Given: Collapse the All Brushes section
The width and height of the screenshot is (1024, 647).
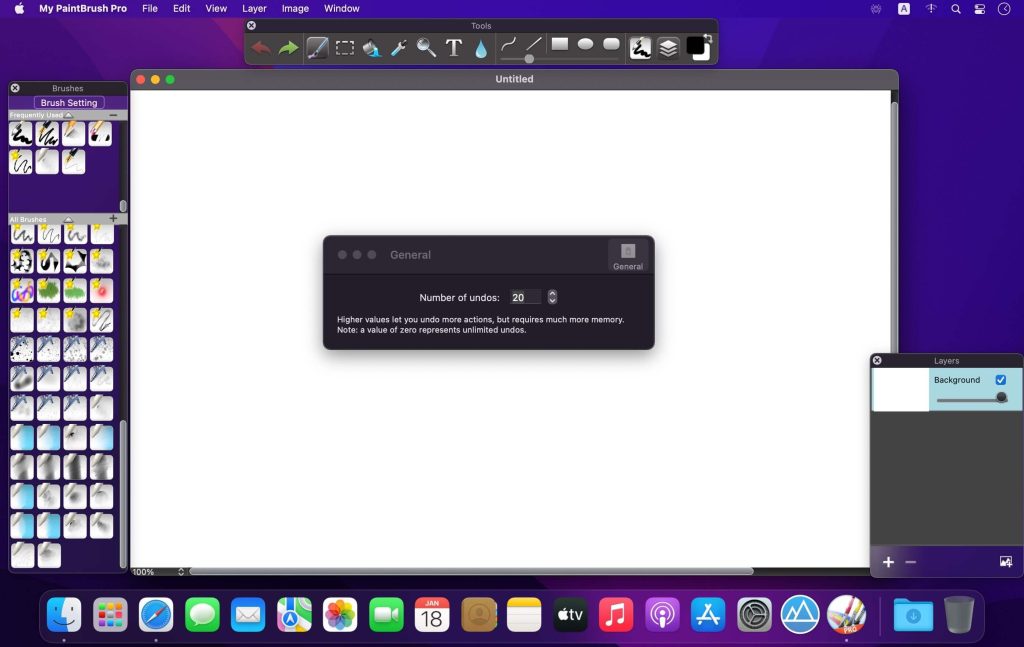Looking at the screenshot, I should tap(68, 219).
